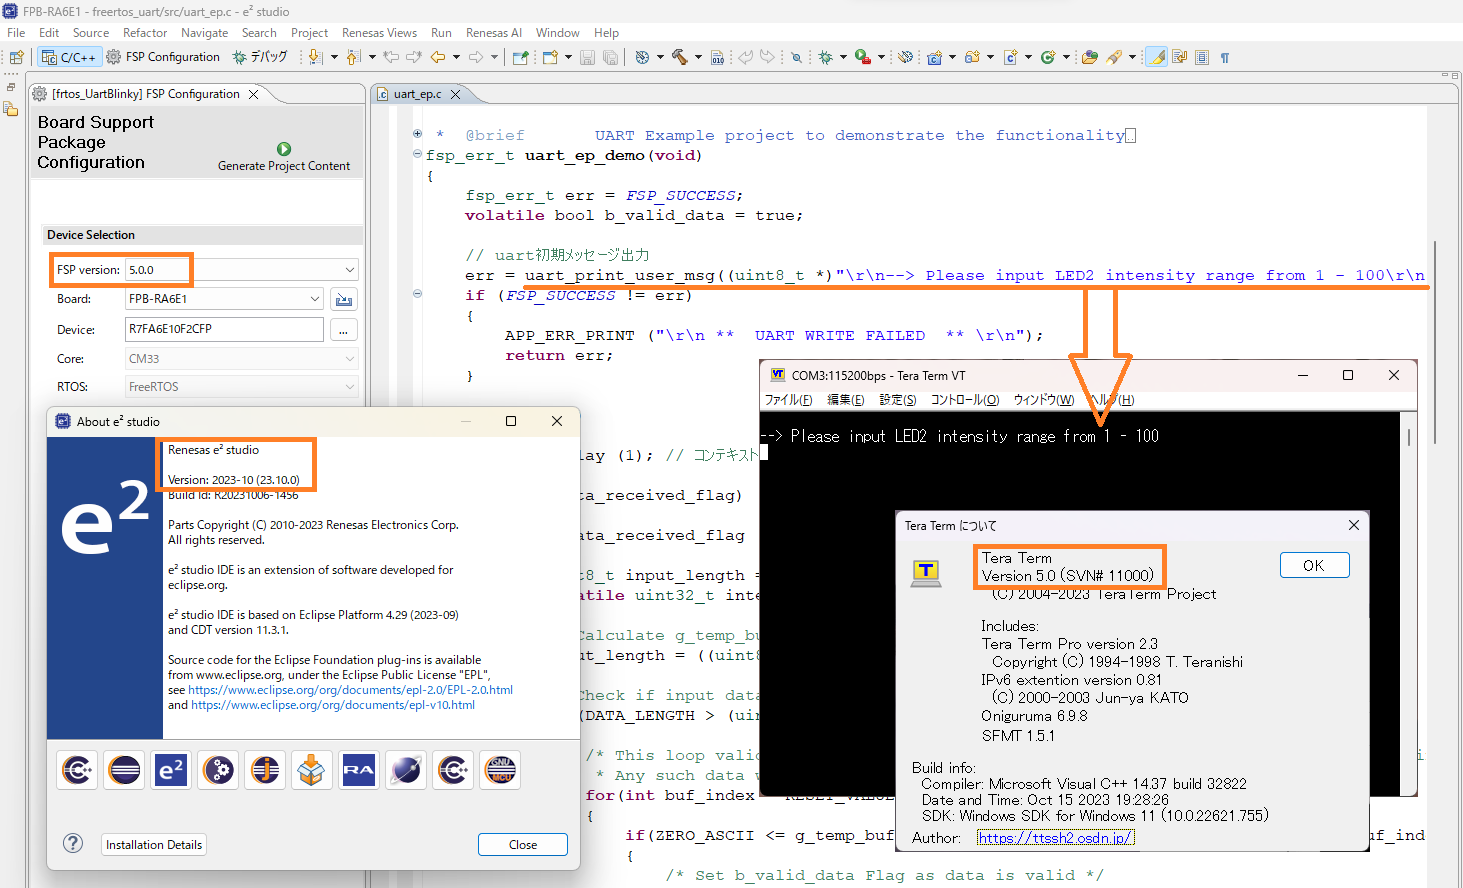1463x888 pixels.
Task: Toggle the Mark Occurrences highlighter button
Action: coord(1156,57)
